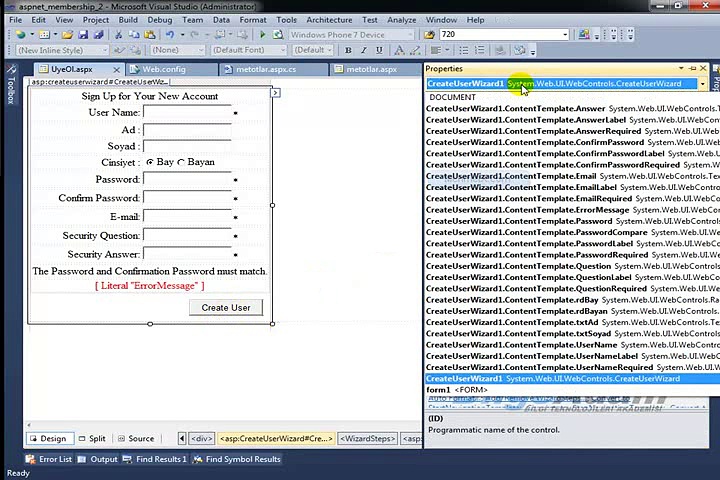Click the Background Color highlighter icon
The image size is (720, 480).
click(x=415, y=50)
